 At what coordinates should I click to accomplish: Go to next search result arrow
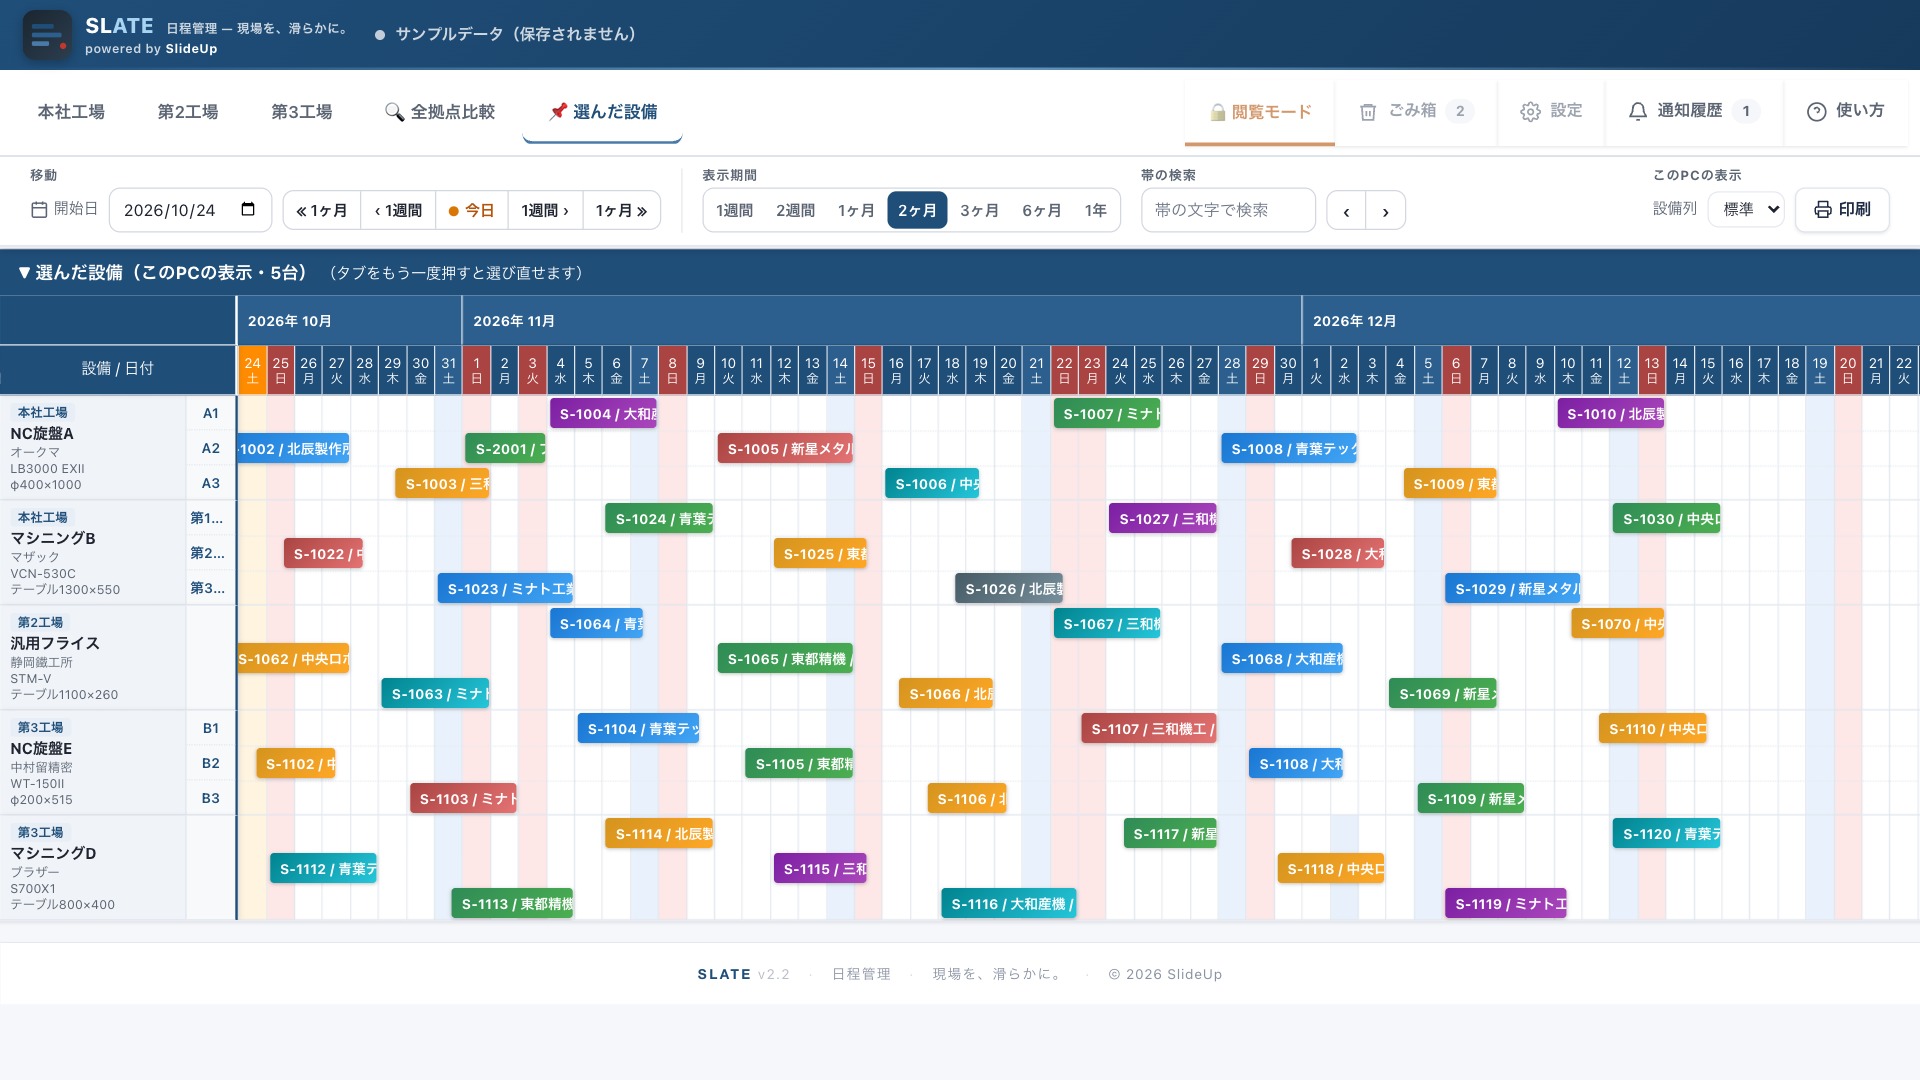[1385, 211]
